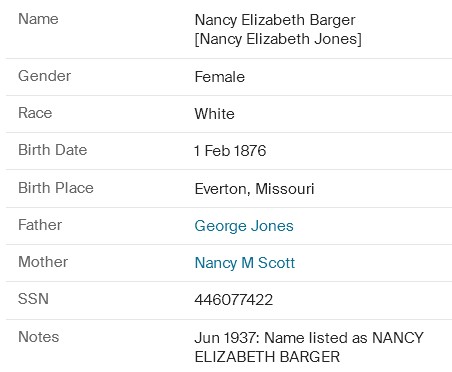Viewport: 452px width, 372px height.
Task: Select the SSN value 446077422
Action: pyautogui.click(x=234, y=300)
